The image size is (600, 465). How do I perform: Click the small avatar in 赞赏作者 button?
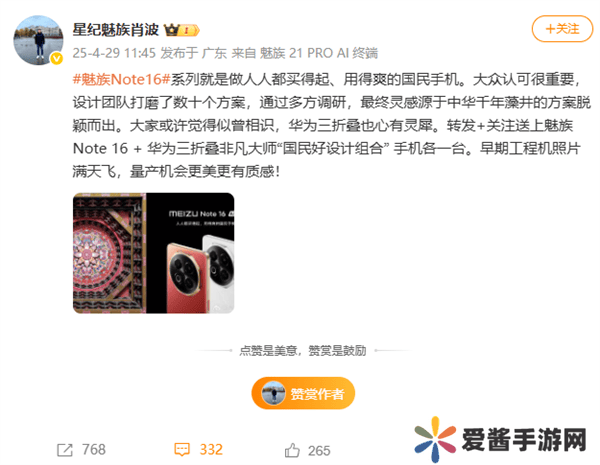pos(273,393)
